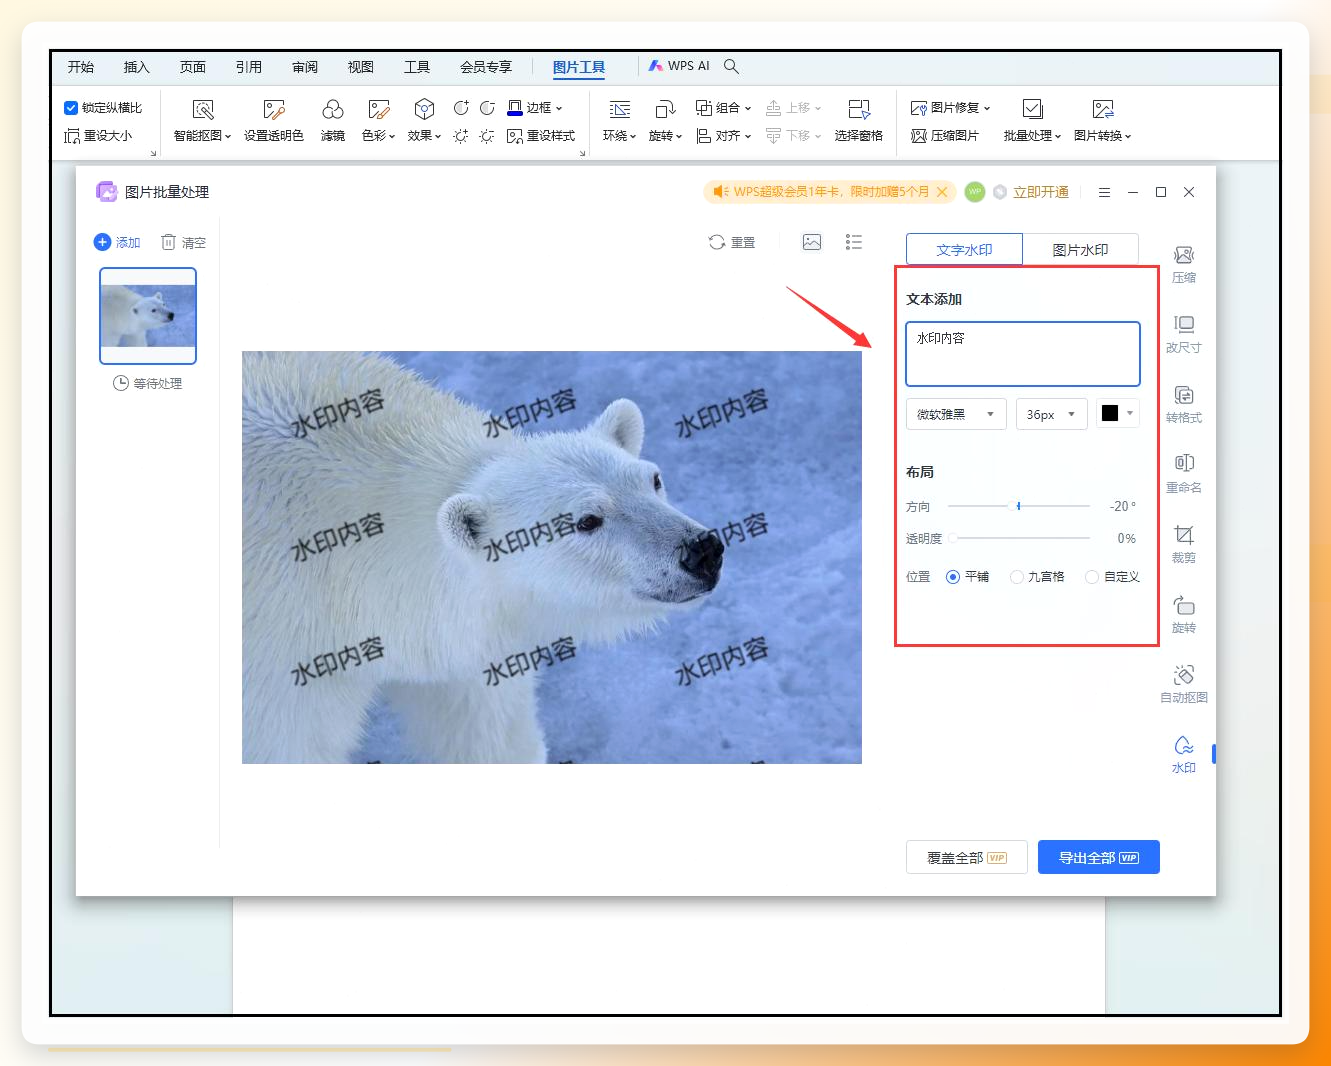1331x1066 pixels.
Task: Open the 微软雅黑 font dropdown
Action: 956,414
